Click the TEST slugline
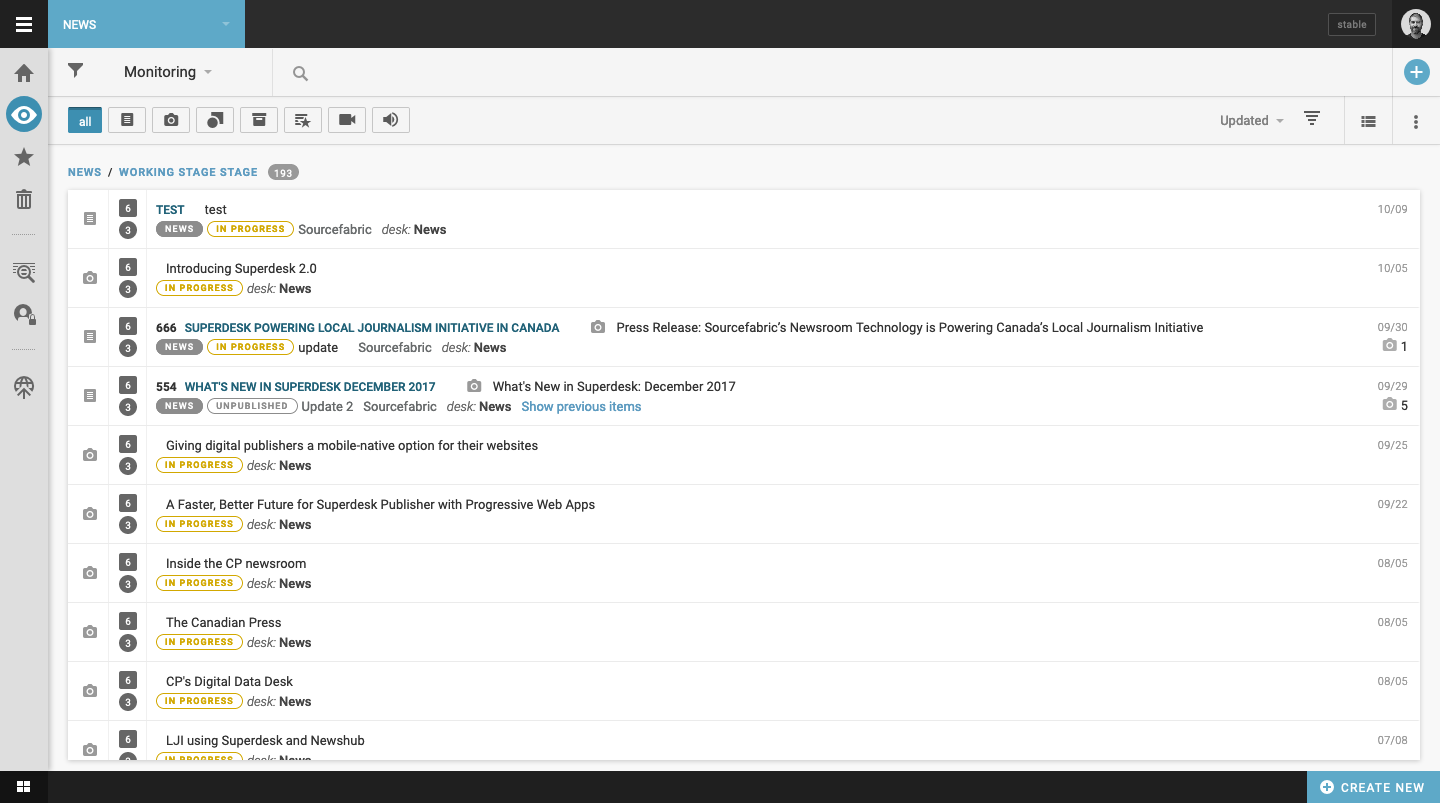 coord(170,210)
